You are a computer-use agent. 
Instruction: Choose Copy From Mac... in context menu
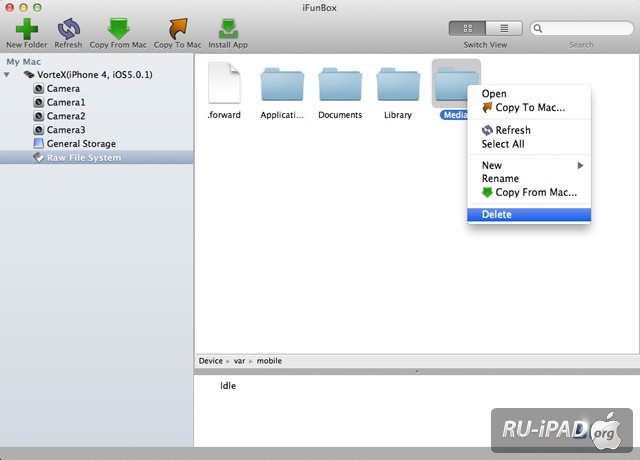[529, 192]
